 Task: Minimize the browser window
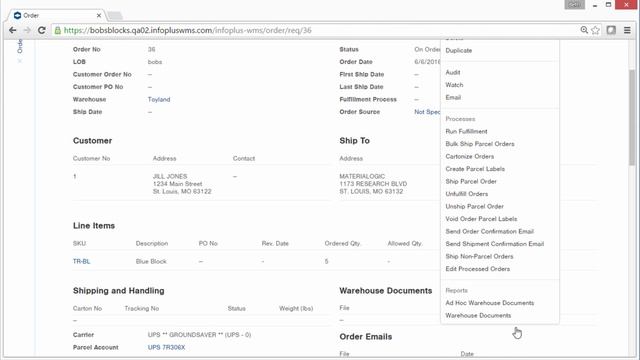point(595,5)
